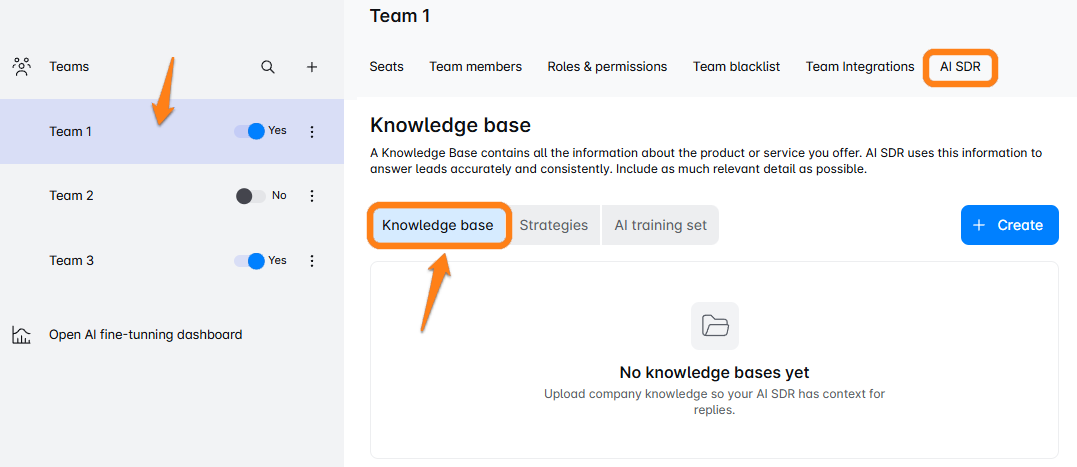1077x467 pixels.
Task: Select the Knowledge base sub-tab
Action: 438,225
